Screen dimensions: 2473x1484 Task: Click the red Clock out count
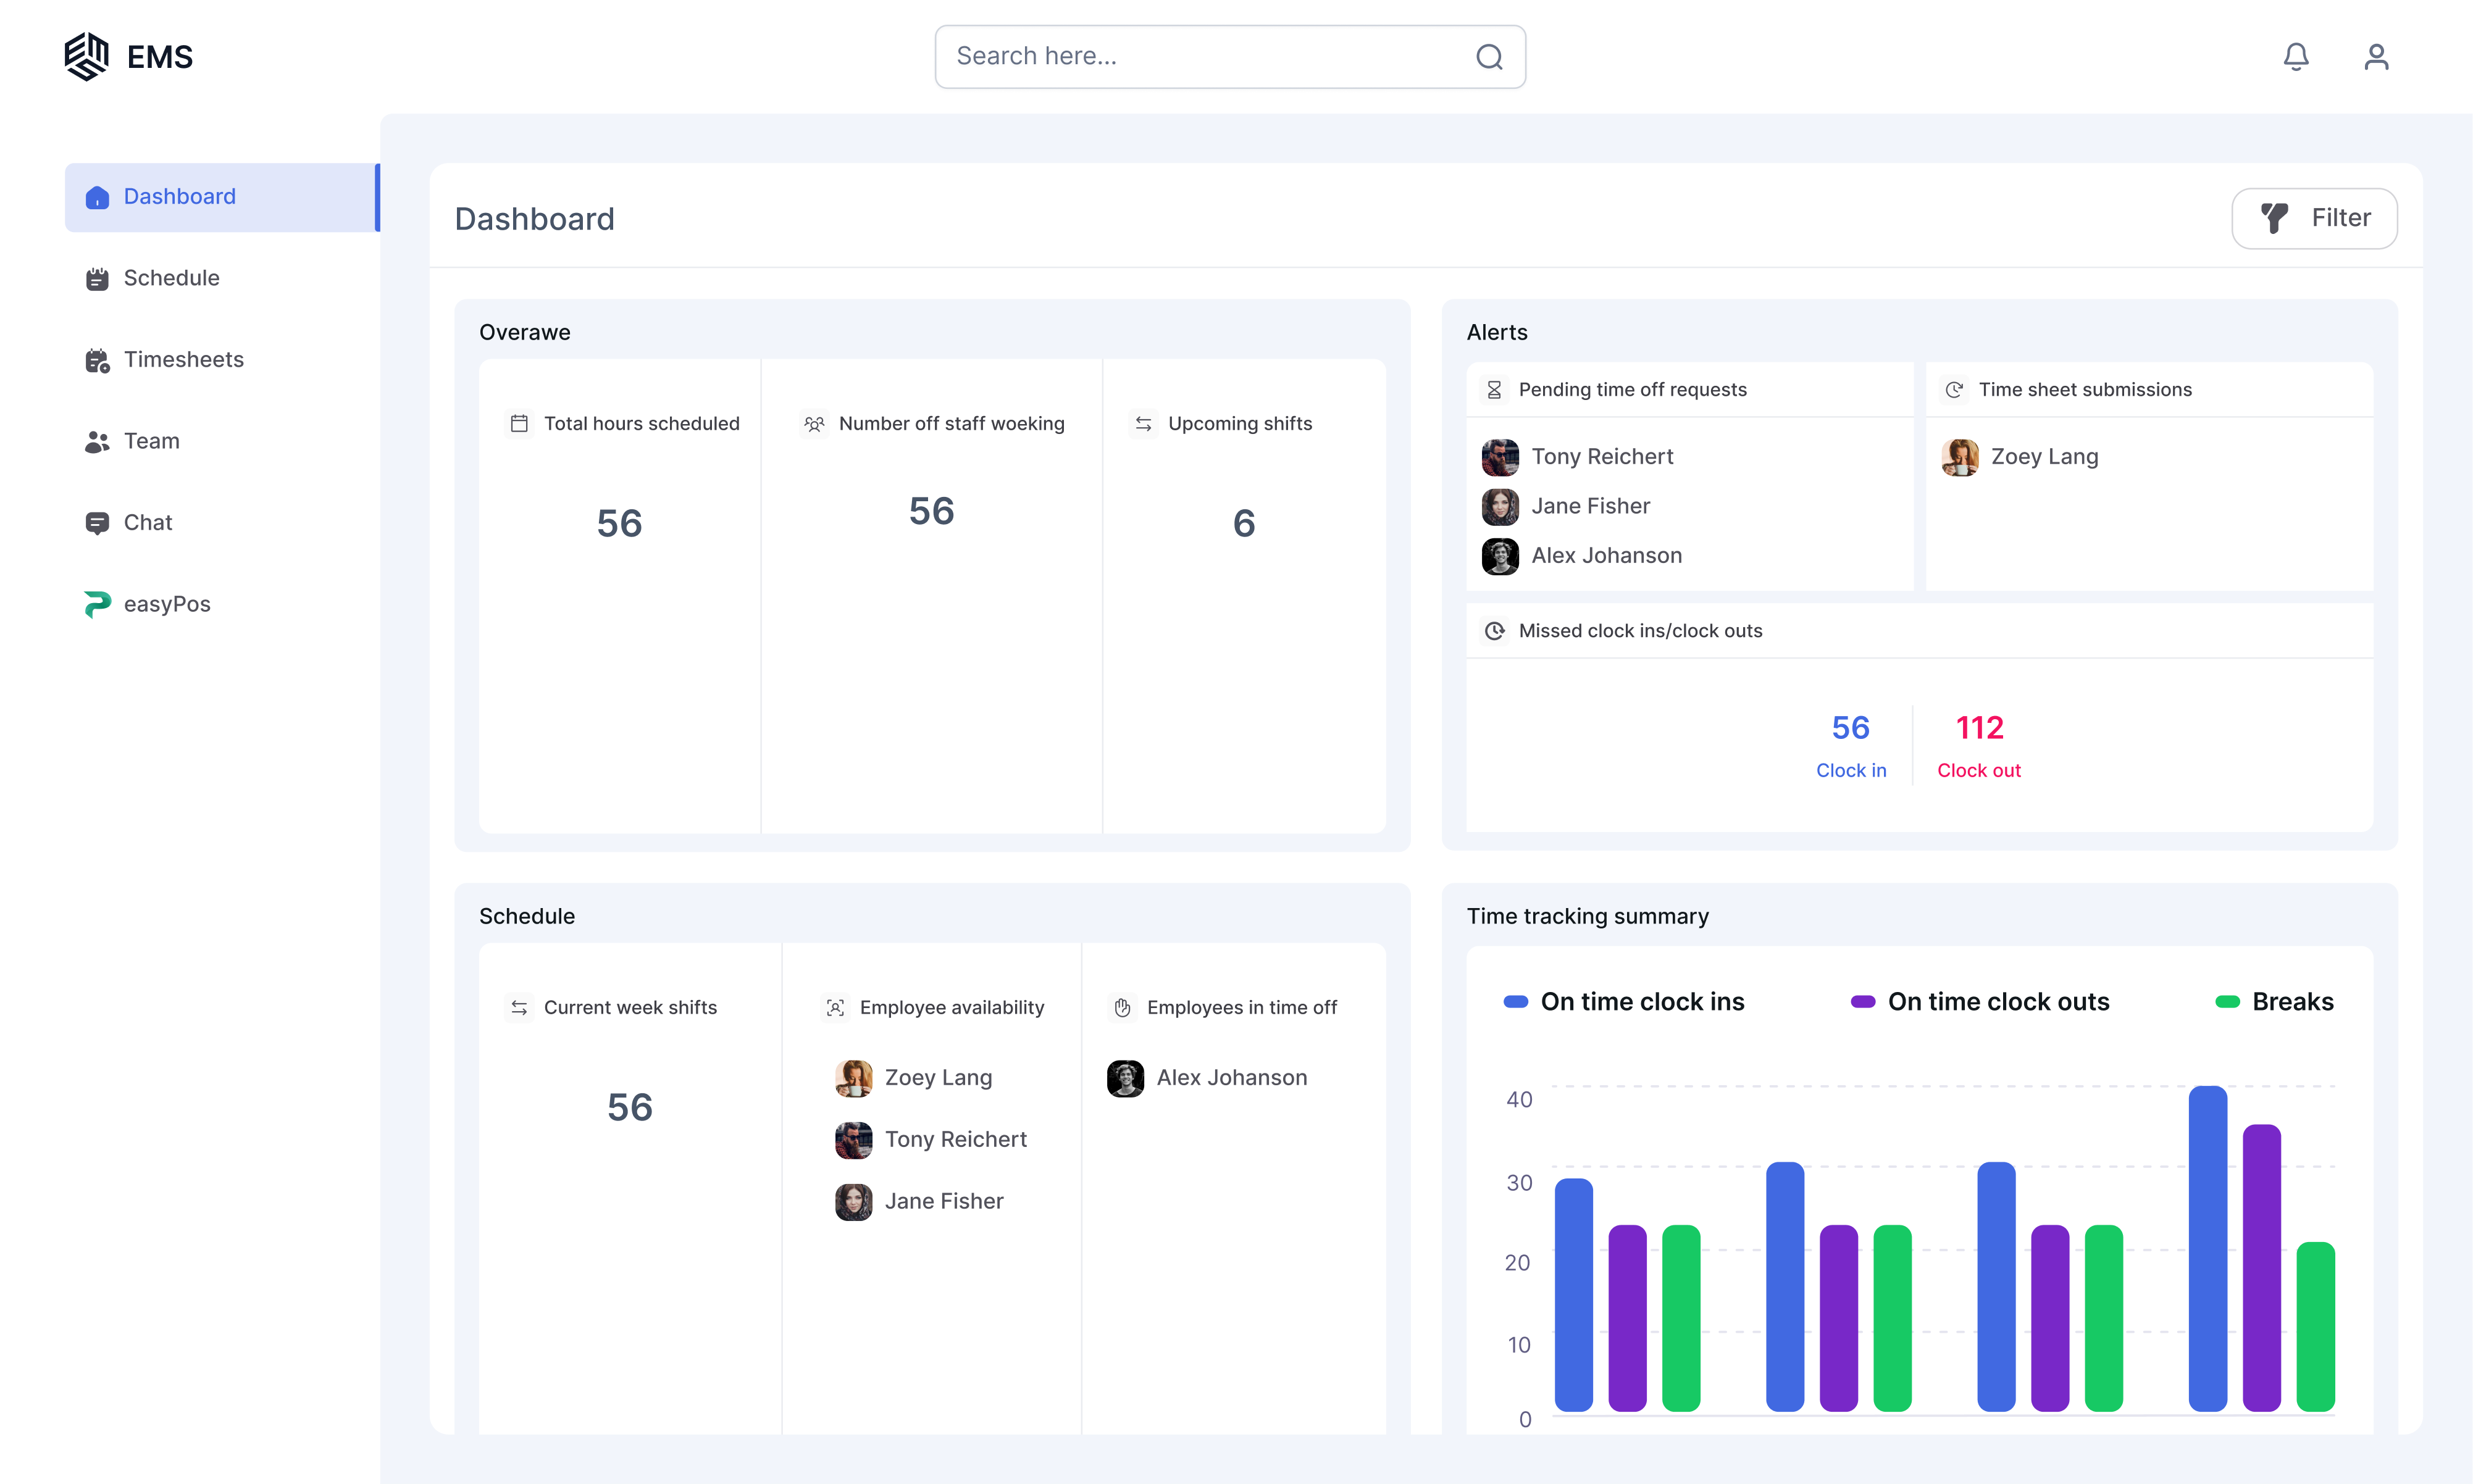(1979, 728)
